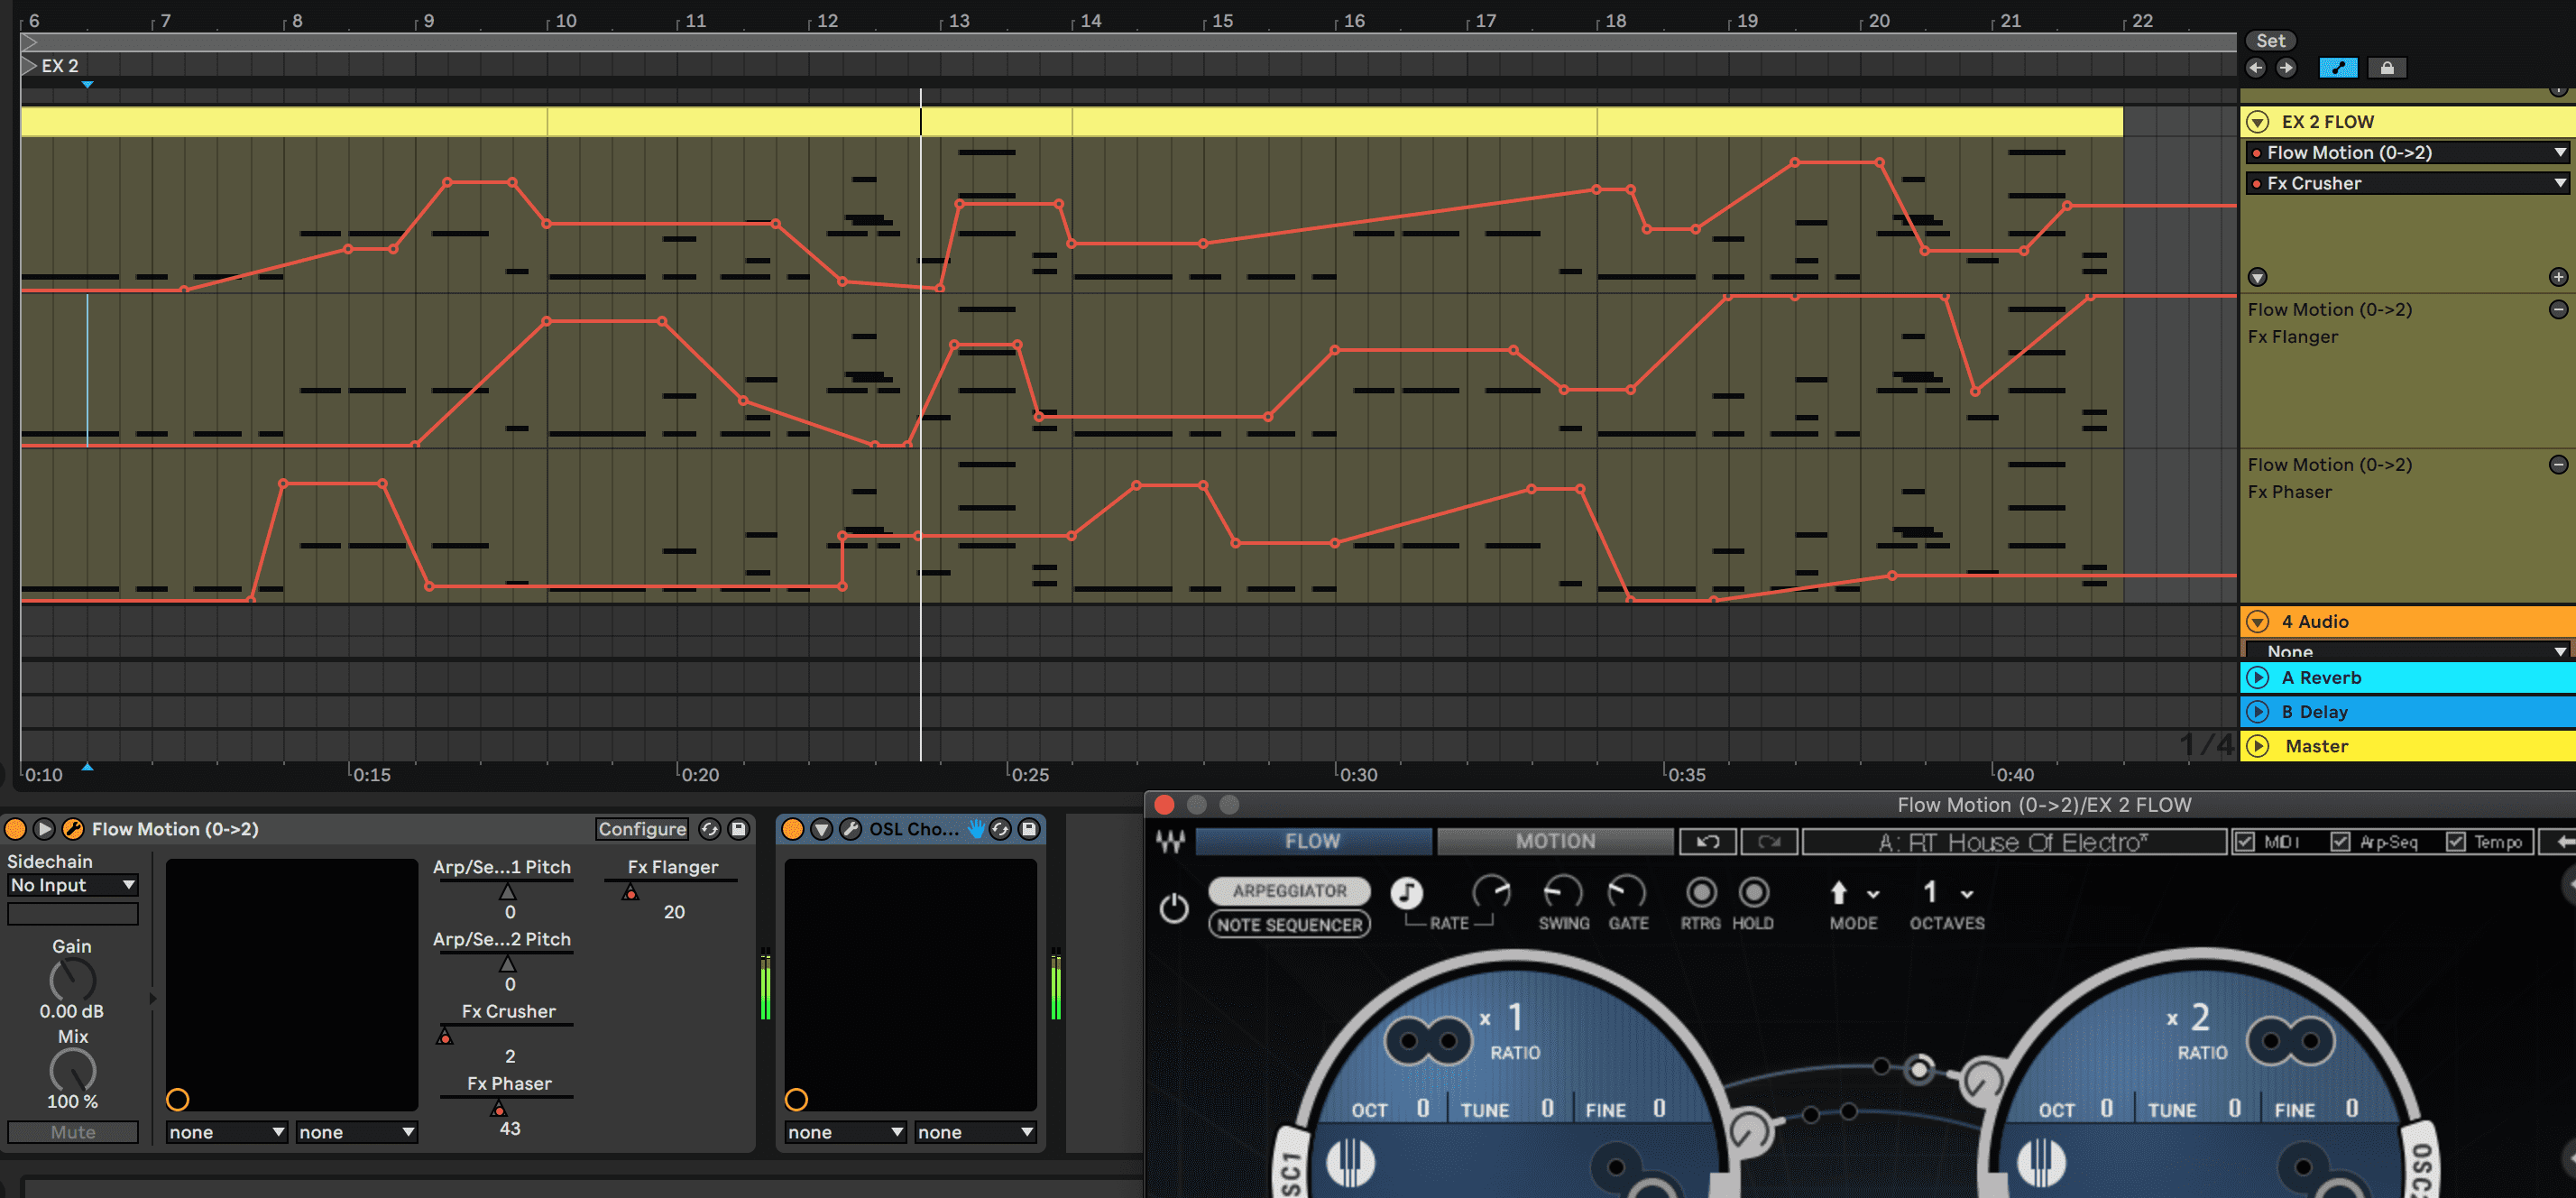Click the lock envelopes icon near Set
Image resolution: width=2576 pixels, height=1198 pixels.
click(x=2387, y=68)
